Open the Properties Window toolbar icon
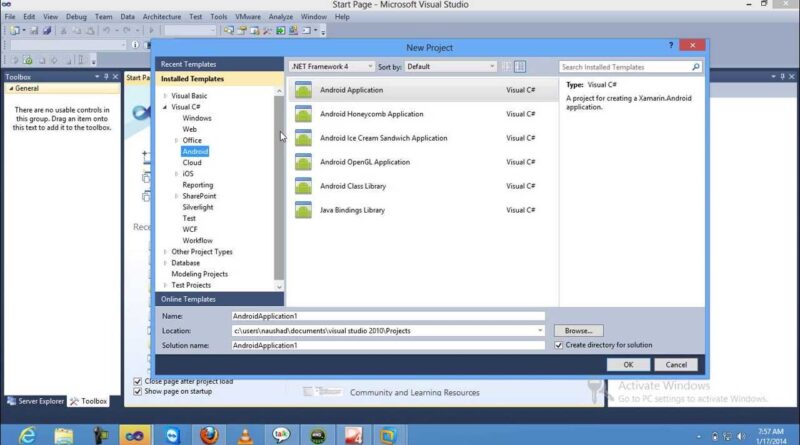800x445 pixels. 242,31
